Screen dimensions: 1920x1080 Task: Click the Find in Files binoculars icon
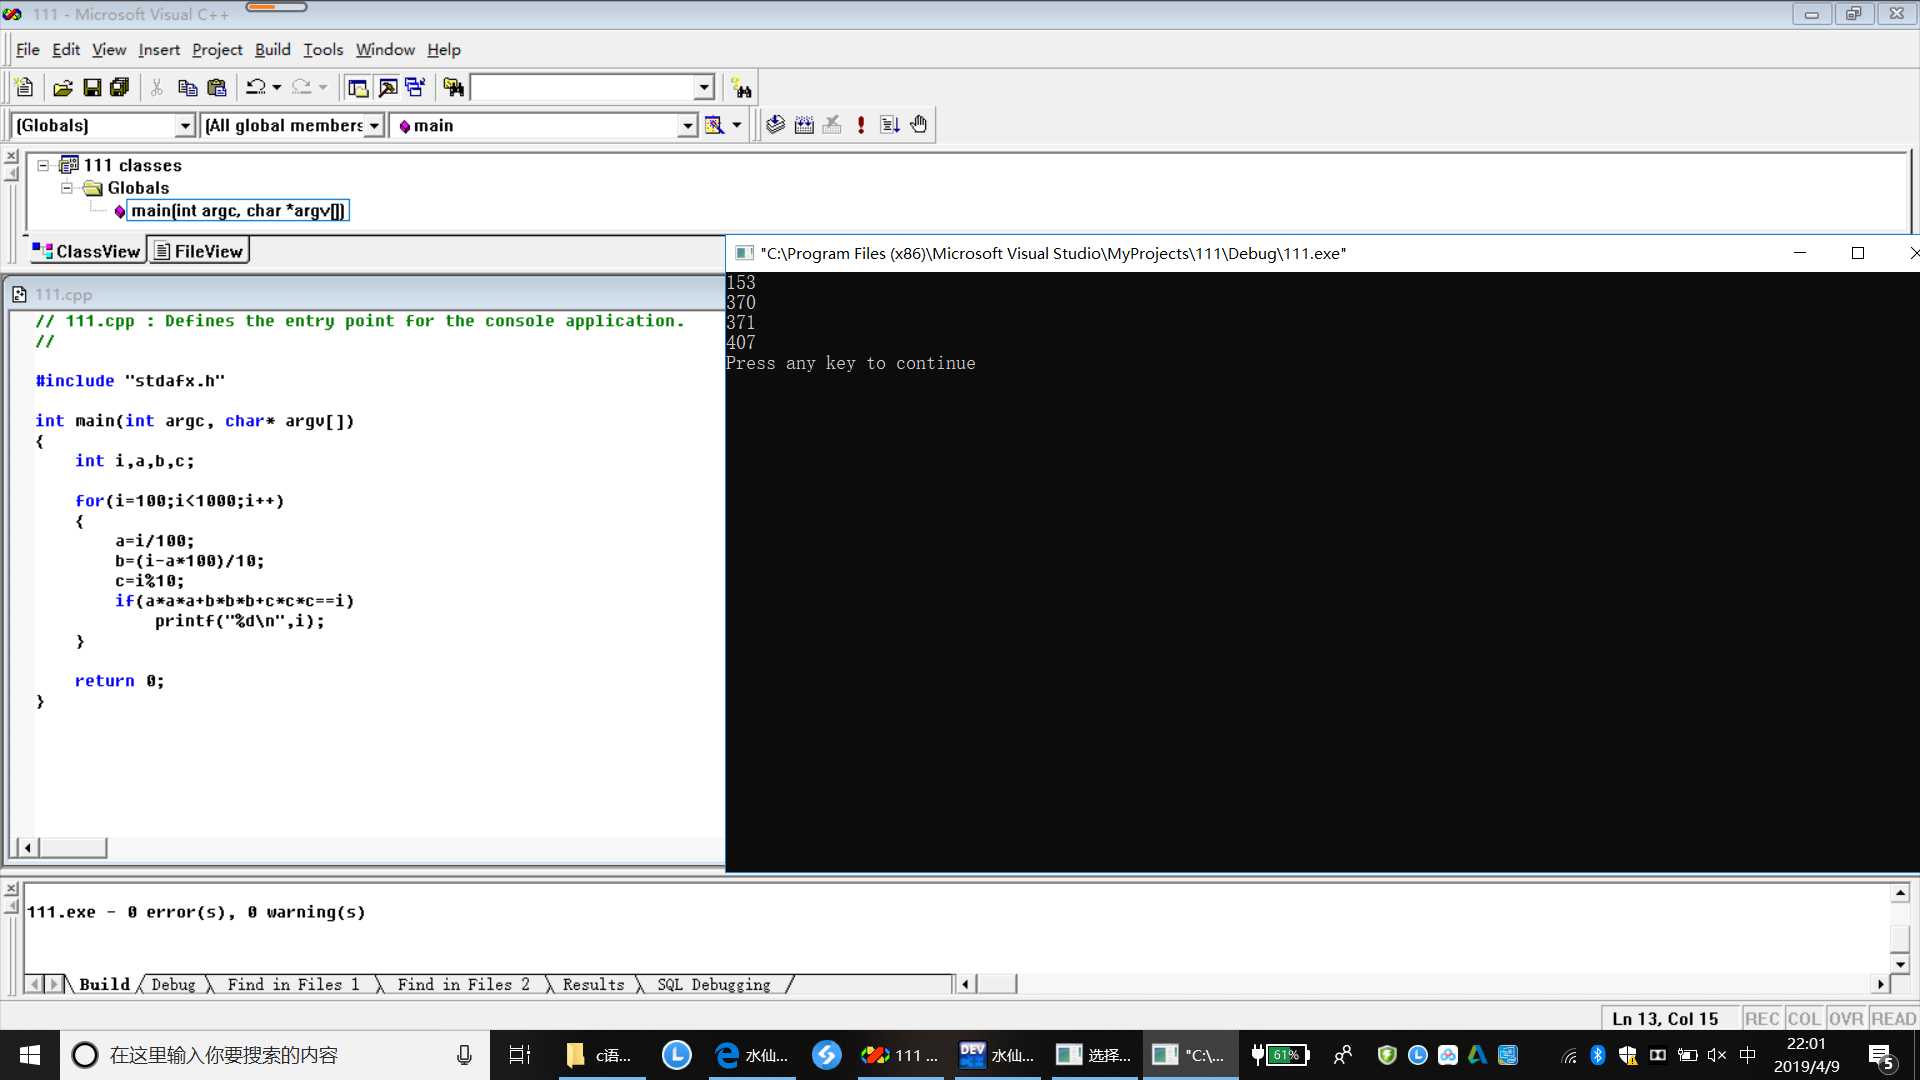click(x=453, y=88)
